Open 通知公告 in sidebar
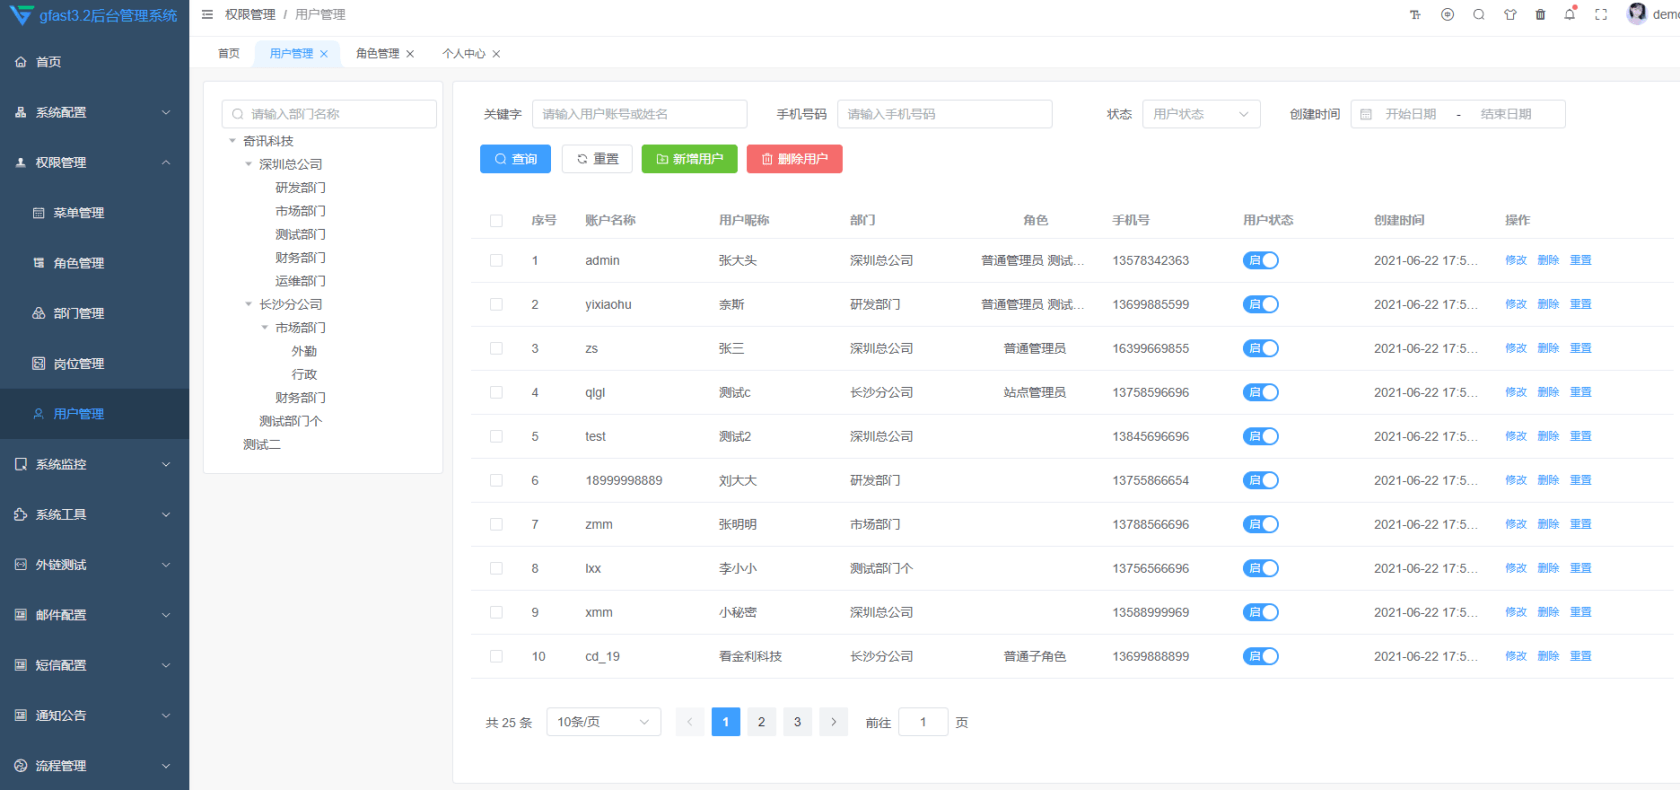 coord(94,715)
